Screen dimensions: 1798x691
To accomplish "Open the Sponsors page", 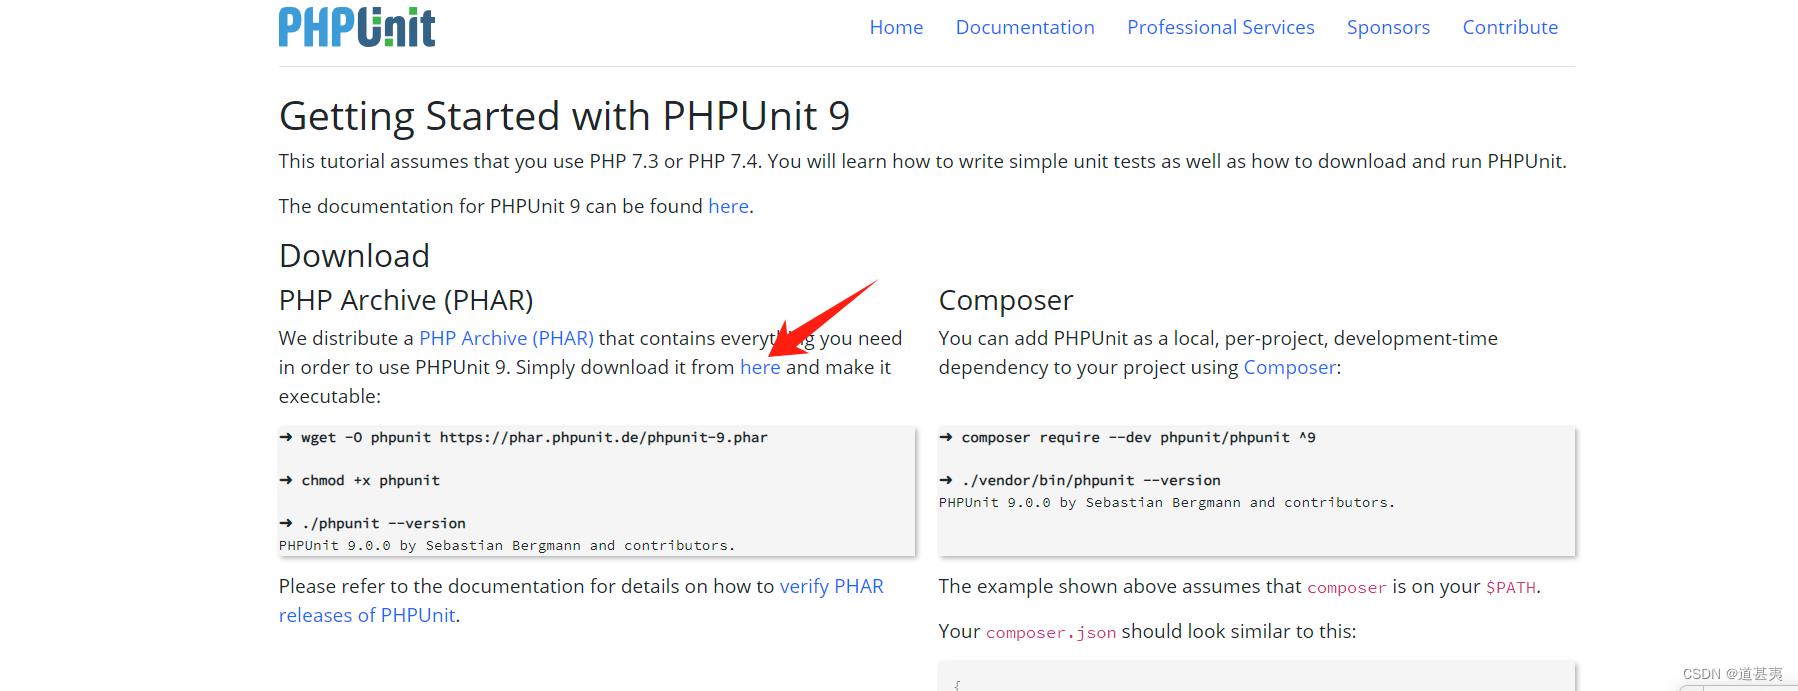I will [1388, 27].
